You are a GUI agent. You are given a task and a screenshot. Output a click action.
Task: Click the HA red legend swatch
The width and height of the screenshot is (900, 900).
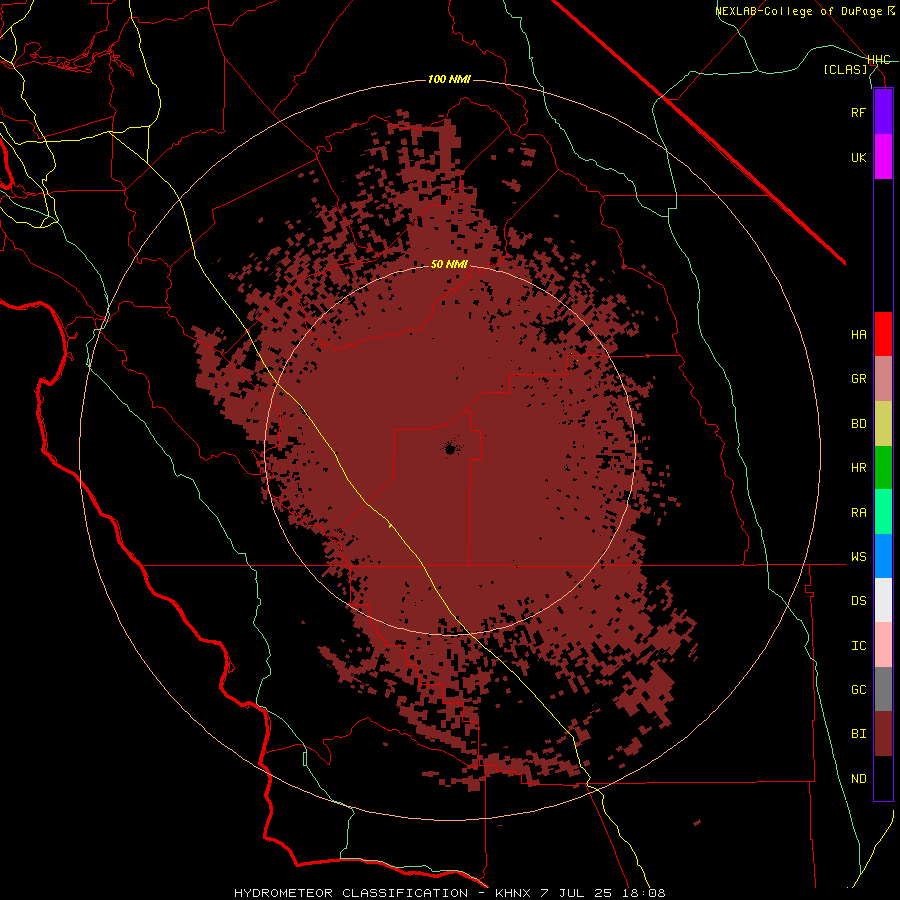tap(883, 334)
